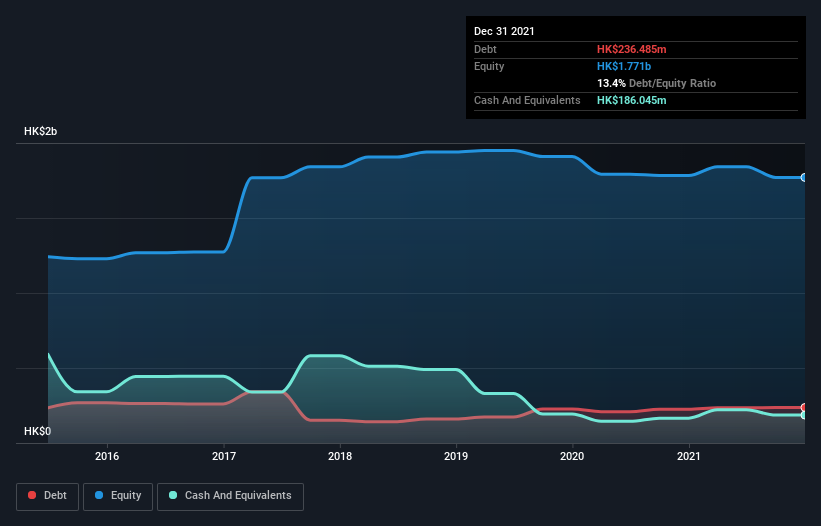Click the tooltip Cash And Equivalents label
This screenshot has height=526, width=821.
(527, 100)
